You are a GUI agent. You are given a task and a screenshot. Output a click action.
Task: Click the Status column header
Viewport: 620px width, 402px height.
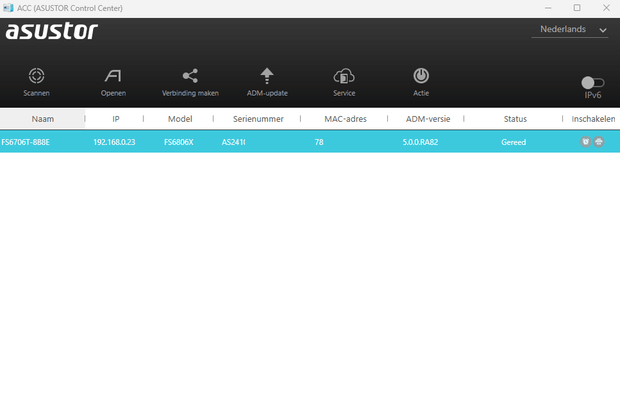[x=515, y=119]
